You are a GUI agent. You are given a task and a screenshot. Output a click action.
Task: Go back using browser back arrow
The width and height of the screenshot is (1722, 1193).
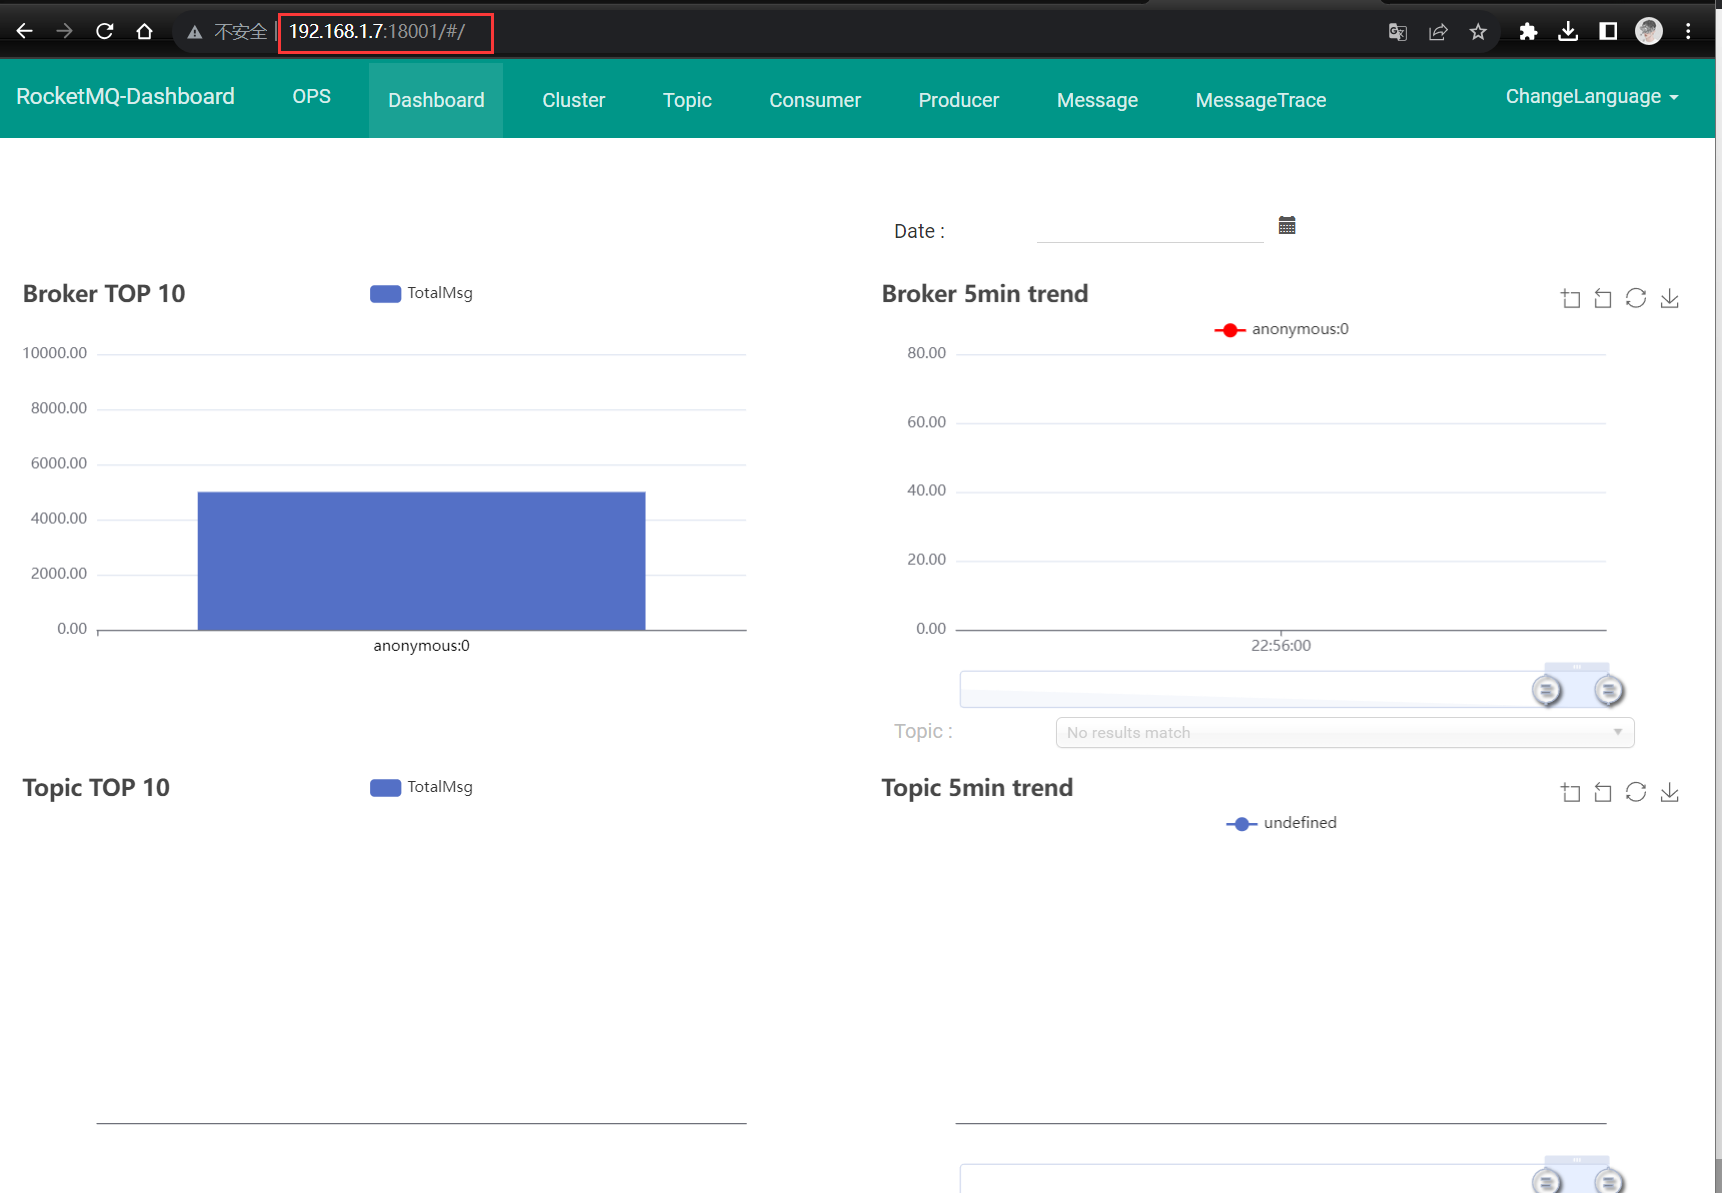click(24, 32)
